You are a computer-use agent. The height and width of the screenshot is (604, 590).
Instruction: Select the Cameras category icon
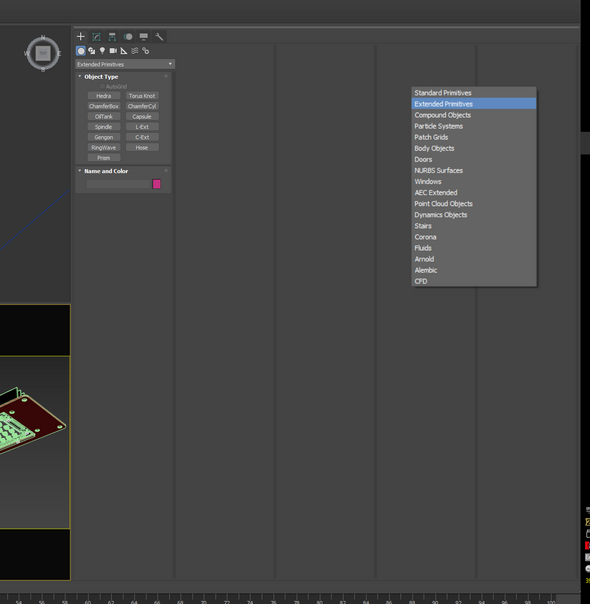click(113, 50)
